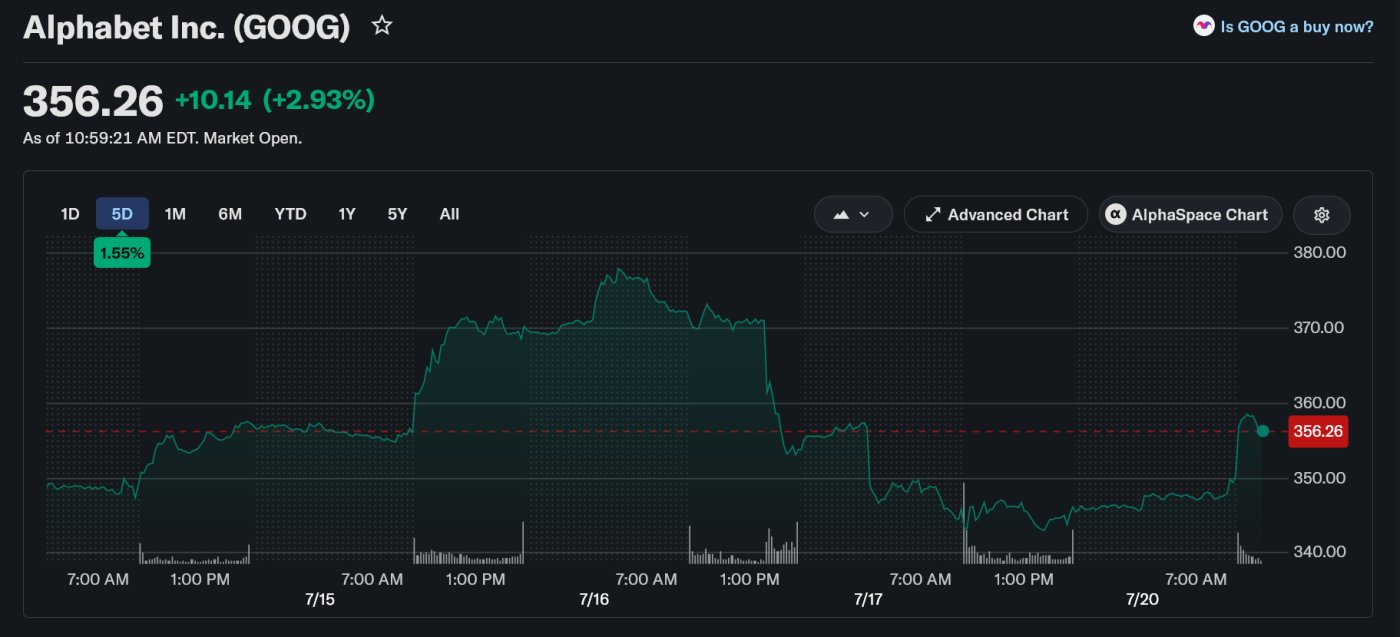Open chart settings gear icon
The height and width of the screenshot is (637, 1400).
(x=1322, y=215)
